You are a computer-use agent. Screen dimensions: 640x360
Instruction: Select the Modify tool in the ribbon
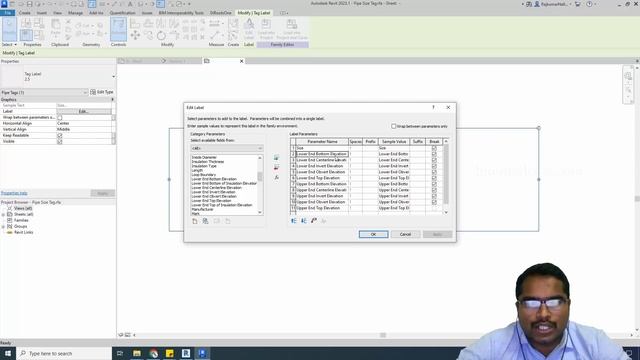click(x=9, y=29)
